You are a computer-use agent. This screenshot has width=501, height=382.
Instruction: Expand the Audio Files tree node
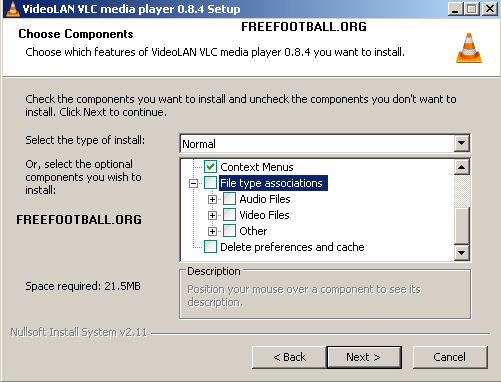click(x=212, y=199)
